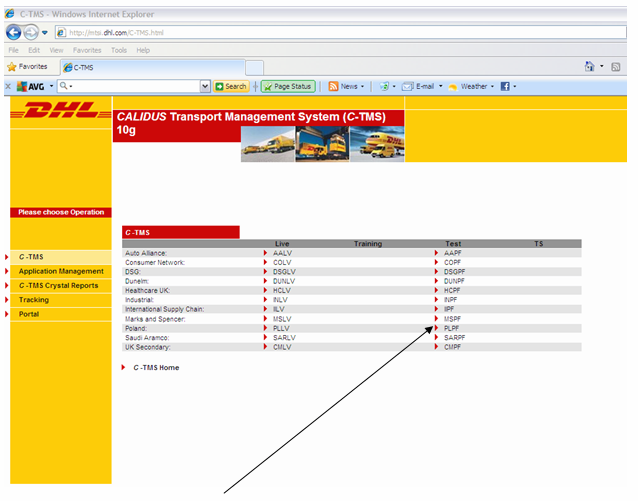Open the DSGPF test link
The image size is (638, 501).
454,272
